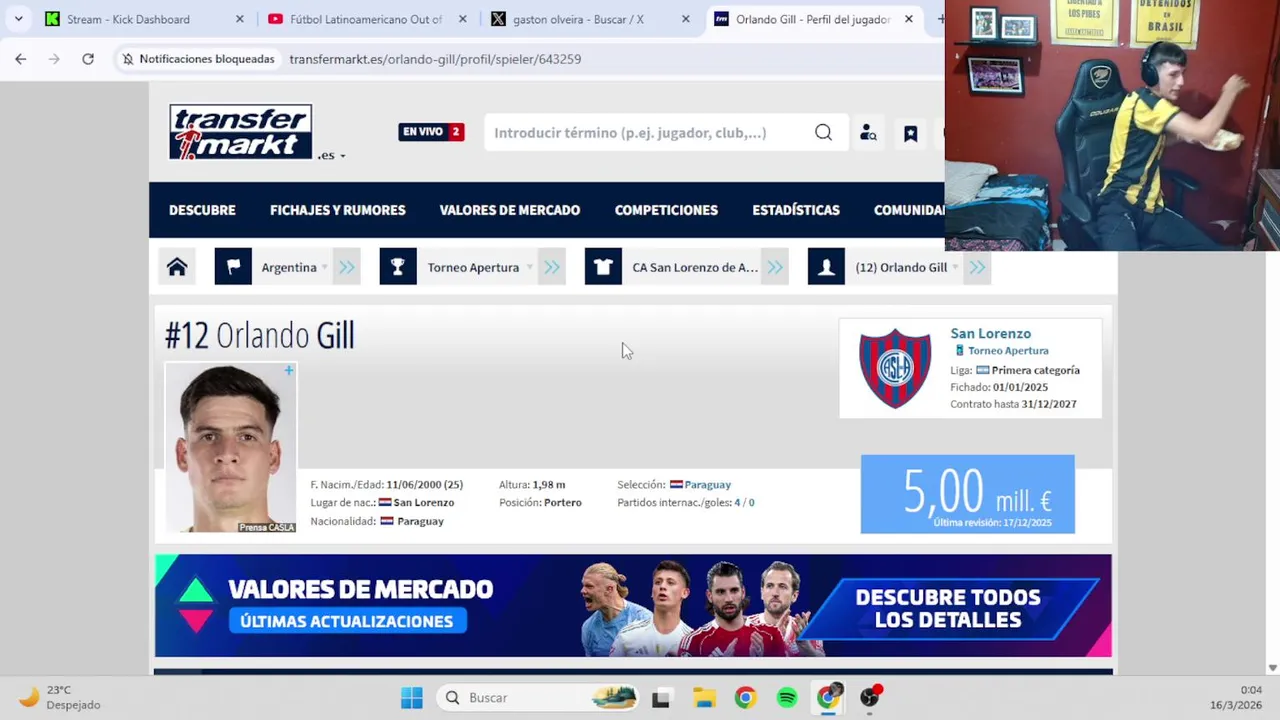
Task: Click the browser forward arrow
Action: 54,59
